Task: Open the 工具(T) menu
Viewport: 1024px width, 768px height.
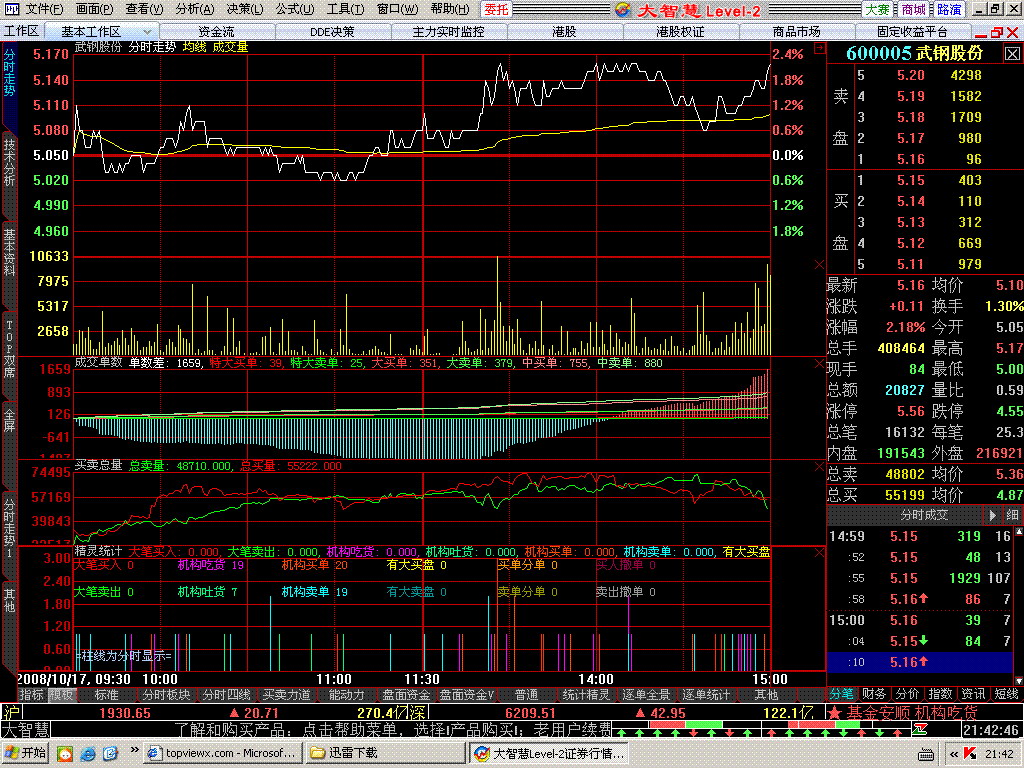Action: click(345, 10)
